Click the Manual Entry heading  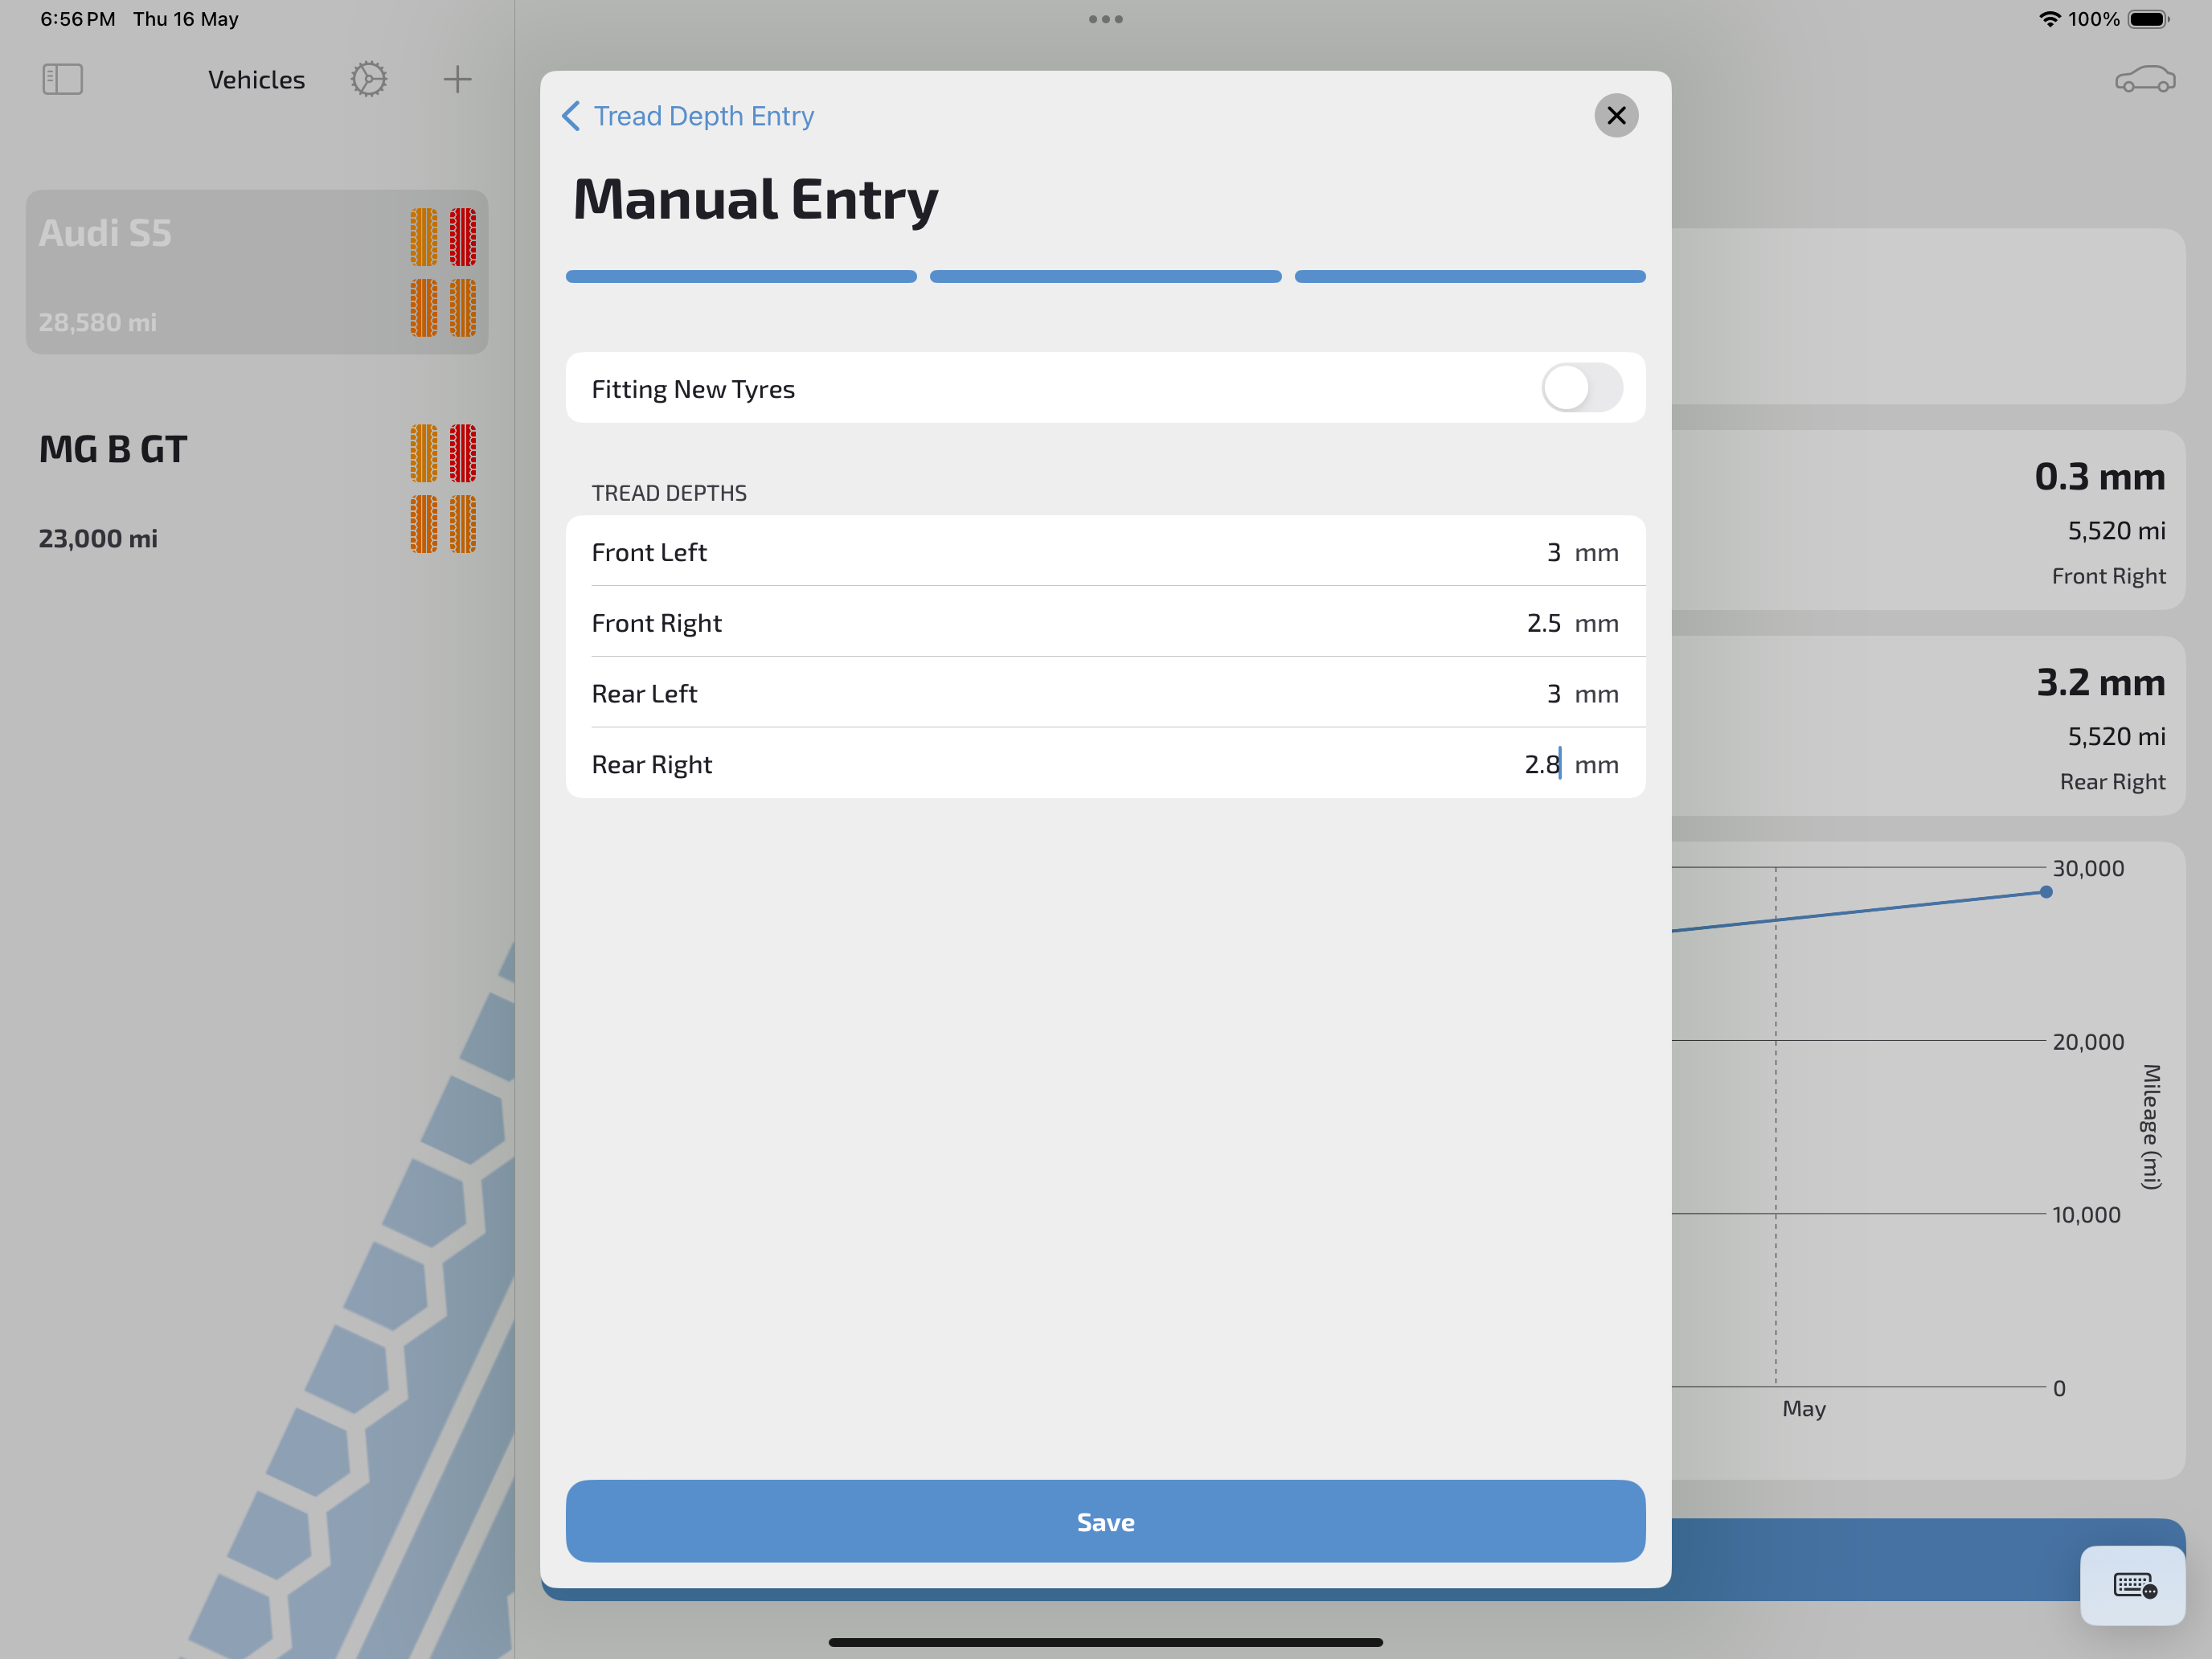click(x=755, y=199)
